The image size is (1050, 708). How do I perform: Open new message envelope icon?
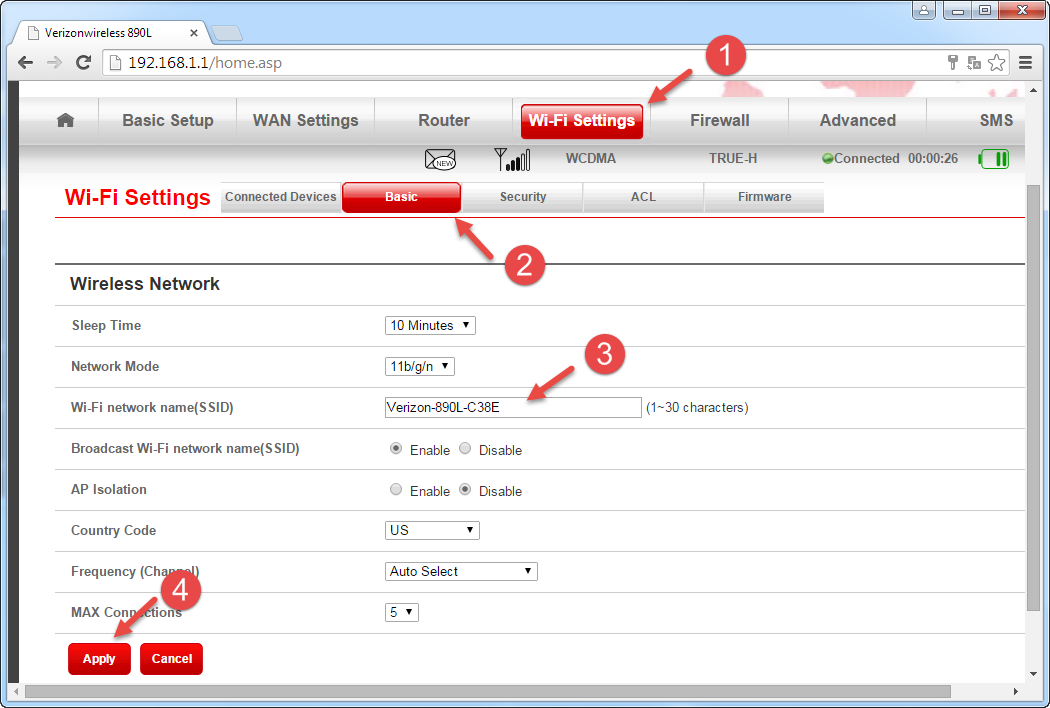click(440, 159)
